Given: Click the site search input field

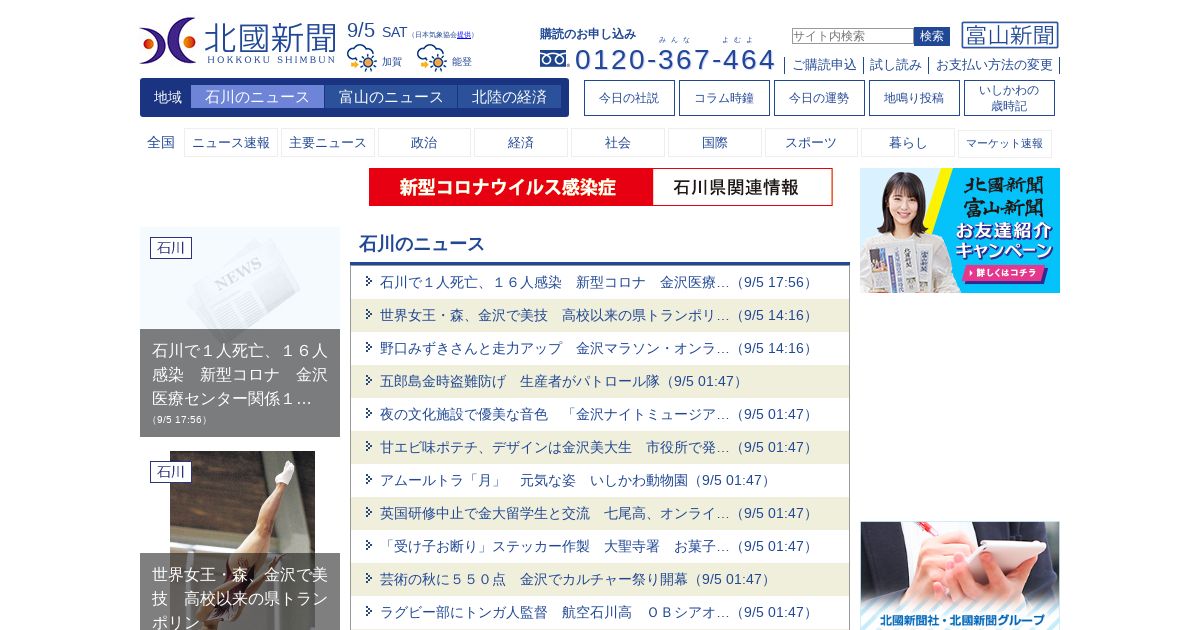Looking at the screenshot, I should click(853, 36).
